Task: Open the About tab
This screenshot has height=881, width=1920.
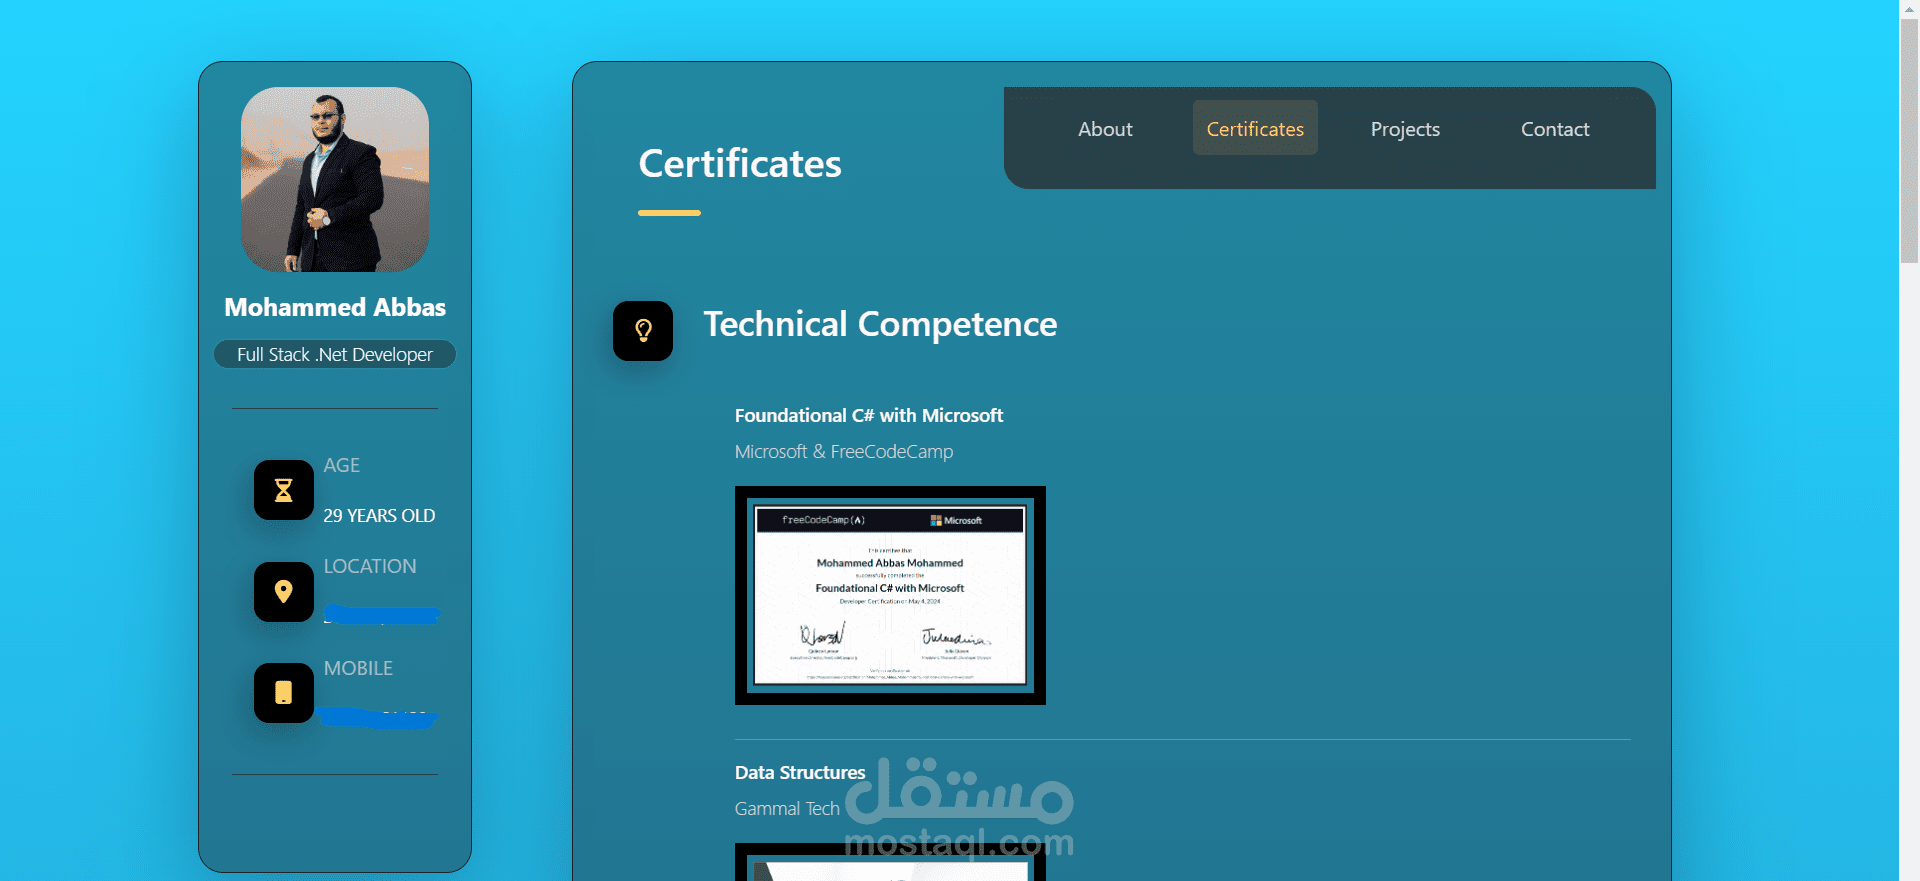Action: (x=1105, y=128)
